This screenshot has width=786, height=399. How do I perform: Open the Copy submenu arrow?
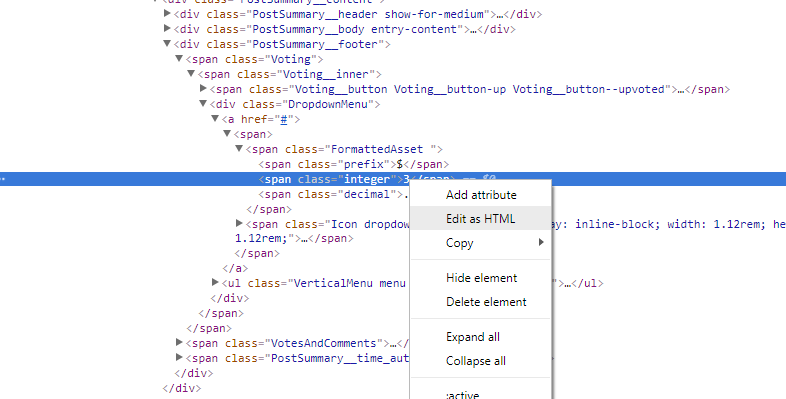541,243
